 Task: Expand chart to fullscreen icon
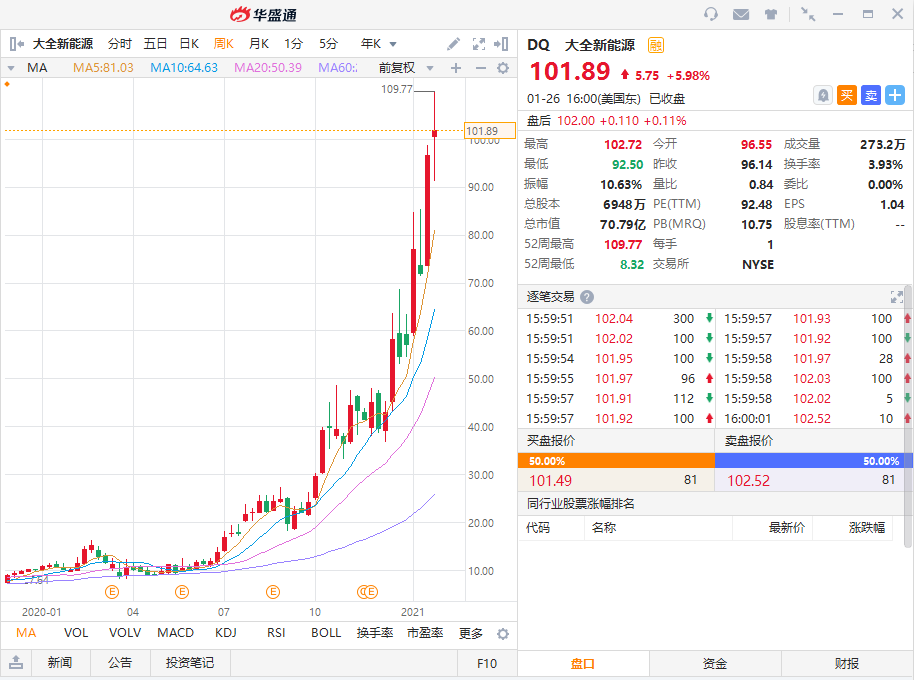click(x=479, y=44)
